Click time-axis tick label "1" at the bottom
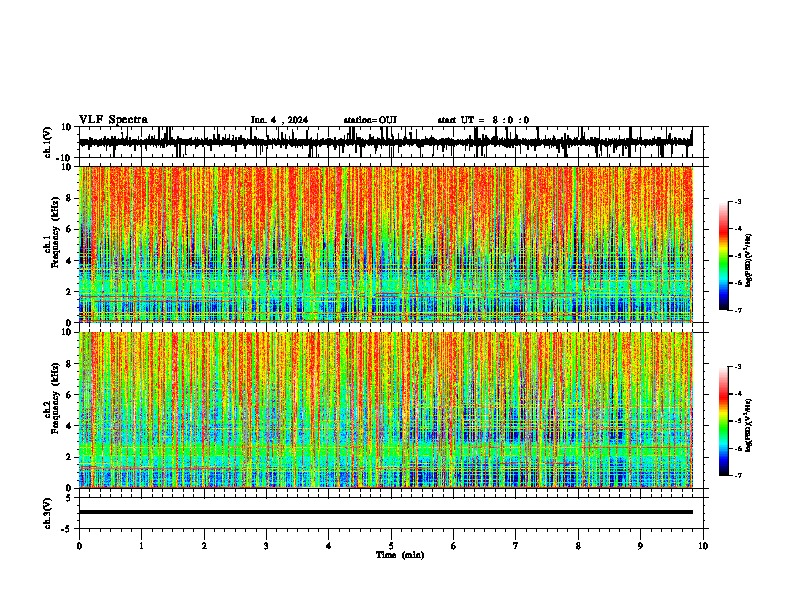This screenshot has width=792, height=612. 141,546
